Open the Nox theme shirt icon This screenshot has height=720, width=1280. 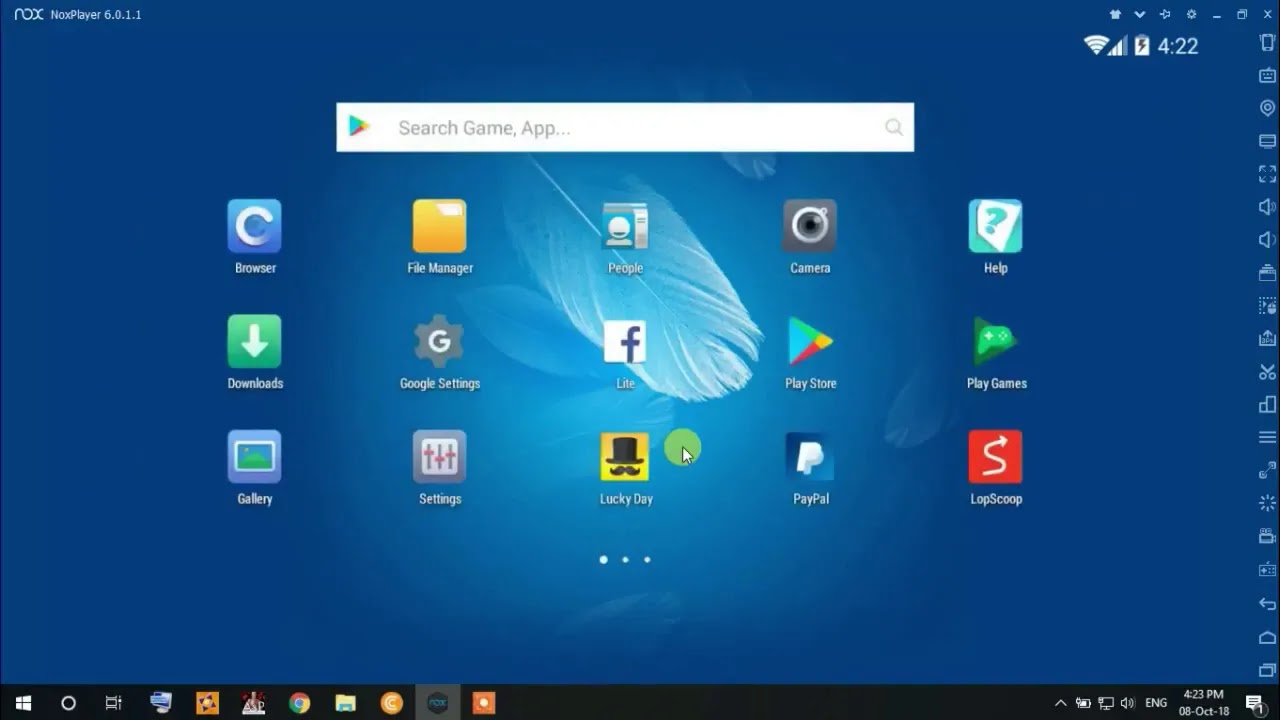point(1115,14)
